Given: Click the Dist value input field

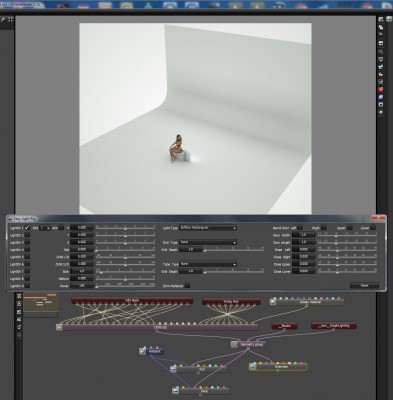Looking at the screenshot, I should point(82,249).
